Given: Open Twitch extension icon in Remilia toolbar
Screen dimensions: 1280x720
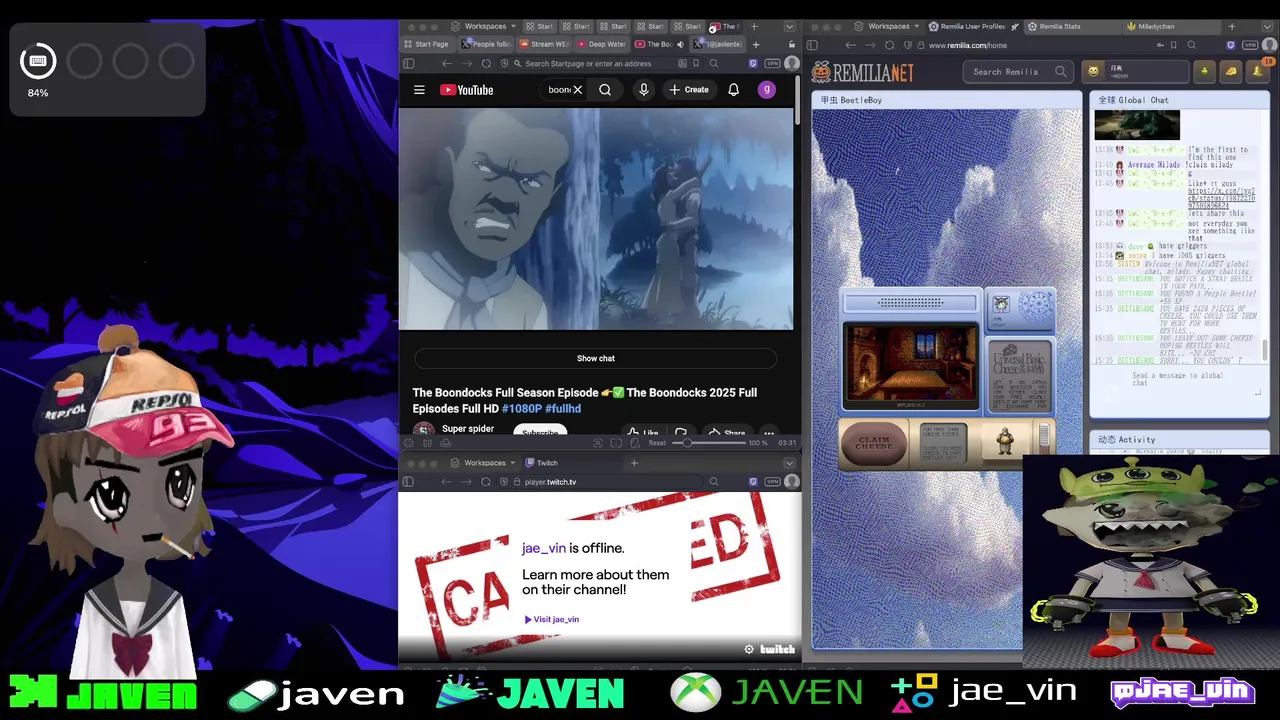Looking at the screenshot, I should (1230, 45).
